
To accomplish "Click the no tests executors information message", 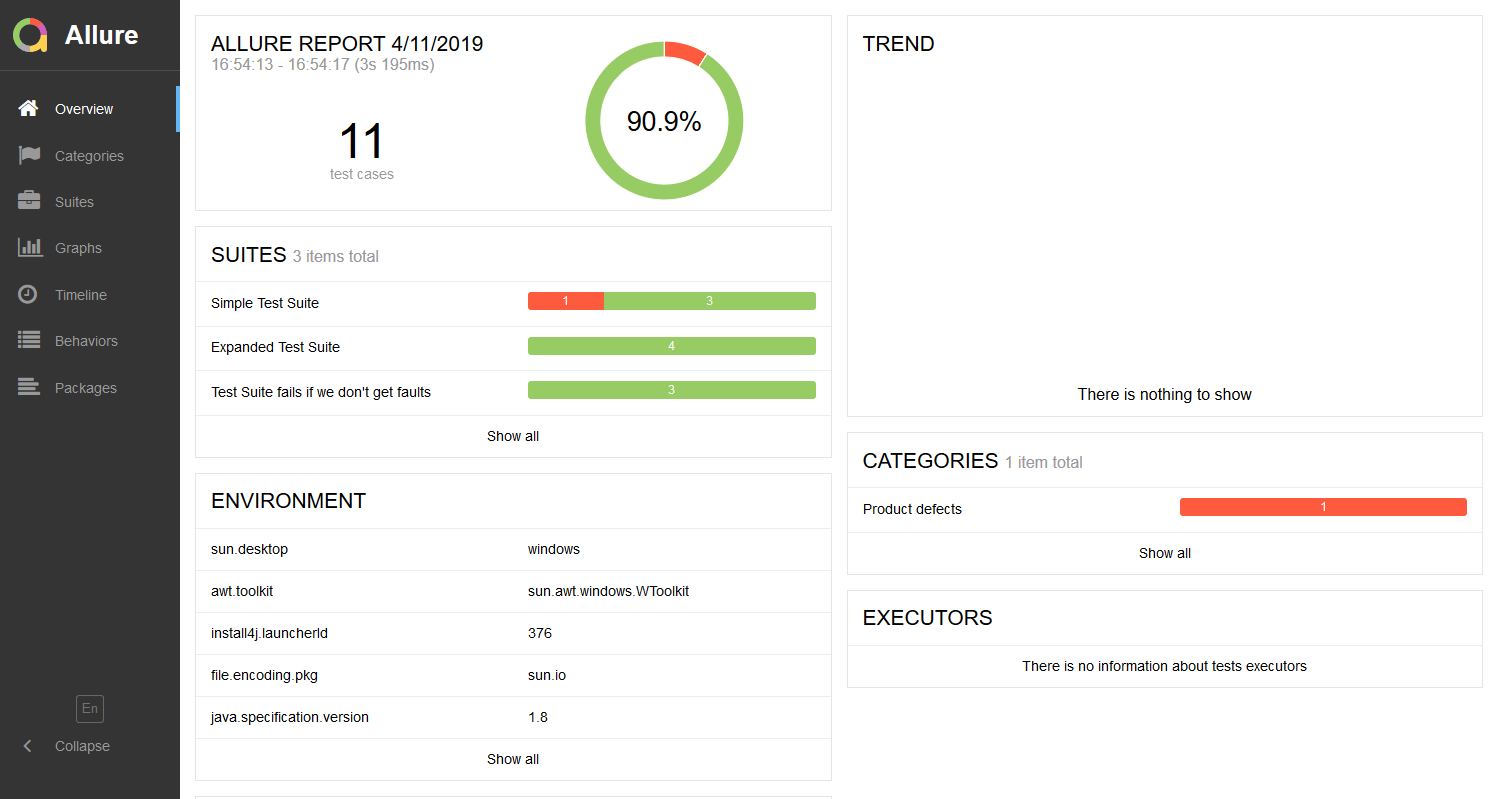I will 1165,666.
